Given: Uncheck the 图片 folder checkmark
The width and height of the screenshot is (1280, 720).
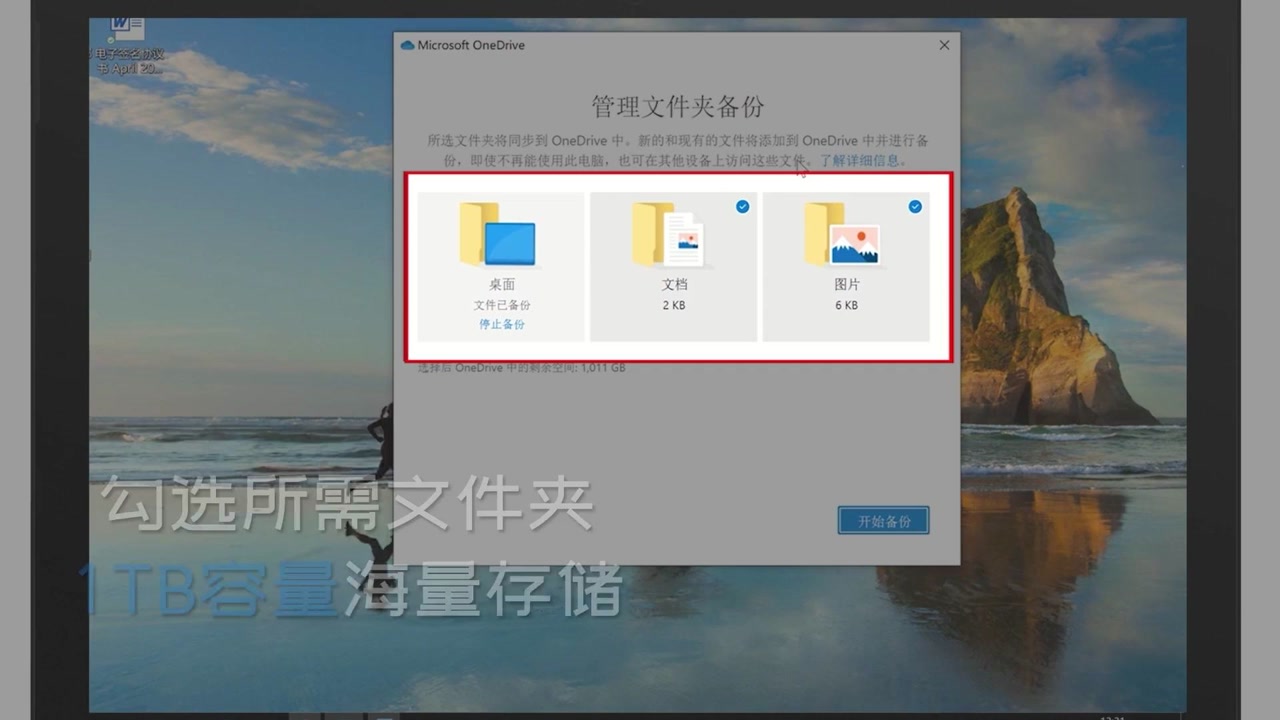Looking at the screenshot, I should click(915, 206).
